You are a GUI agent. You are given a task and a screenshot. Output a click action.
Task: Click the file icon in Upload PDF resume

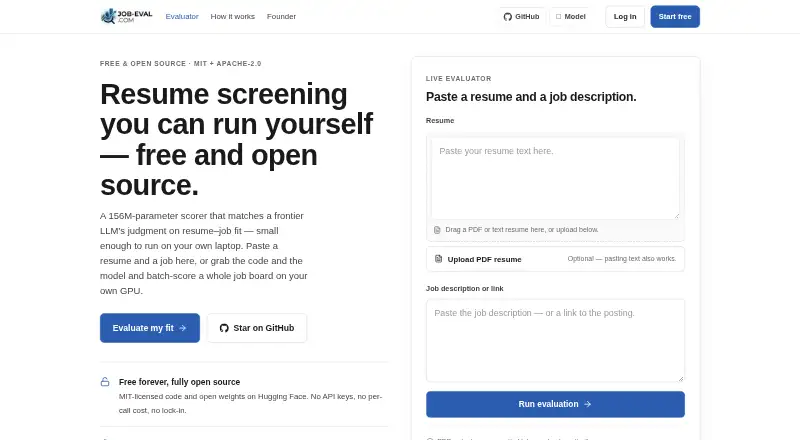[x=438, y=259]
